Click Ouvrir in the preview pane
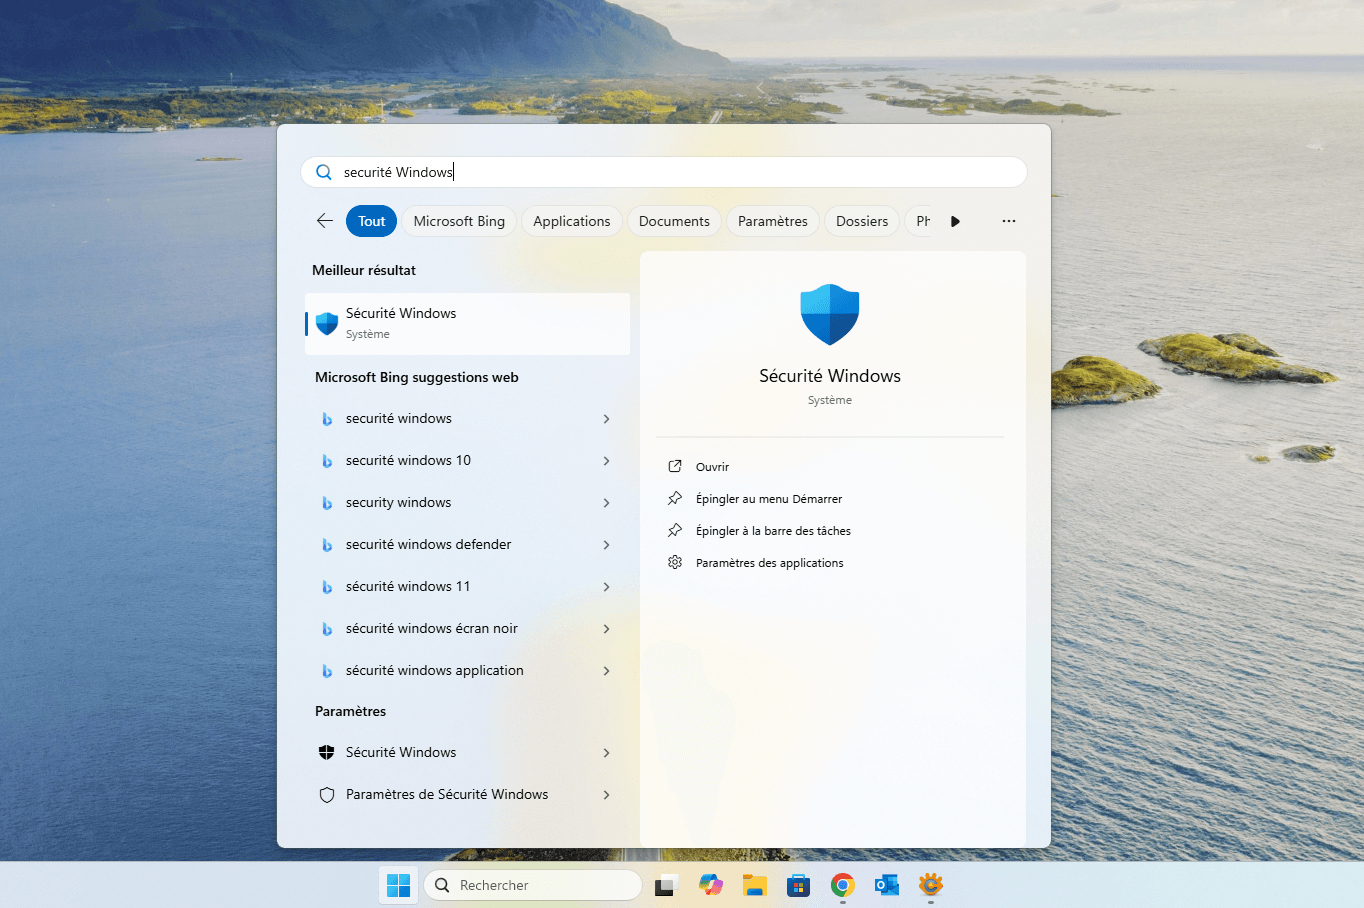Viewport: 1364px width, 908px height. [712, 467]
